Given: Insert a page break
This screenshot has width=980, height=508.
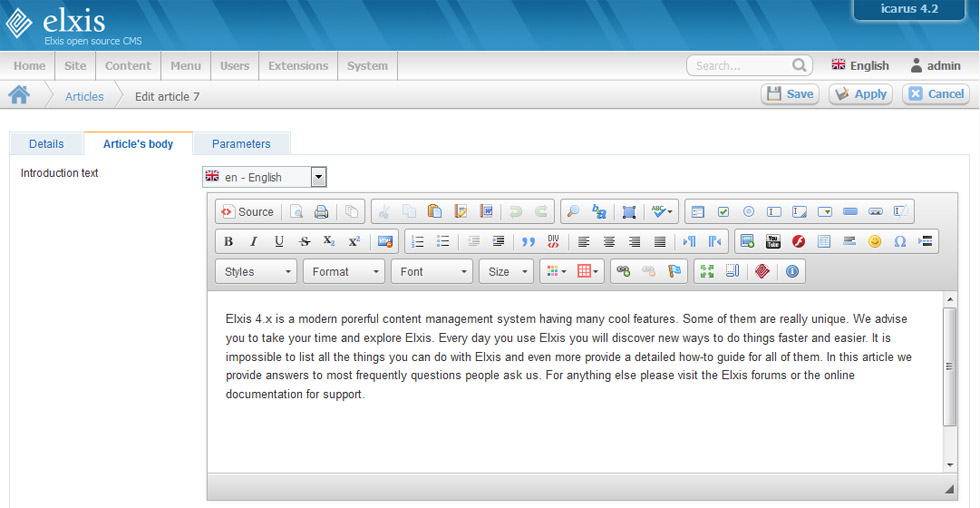Looking at the screenshot, I should 926,242.
